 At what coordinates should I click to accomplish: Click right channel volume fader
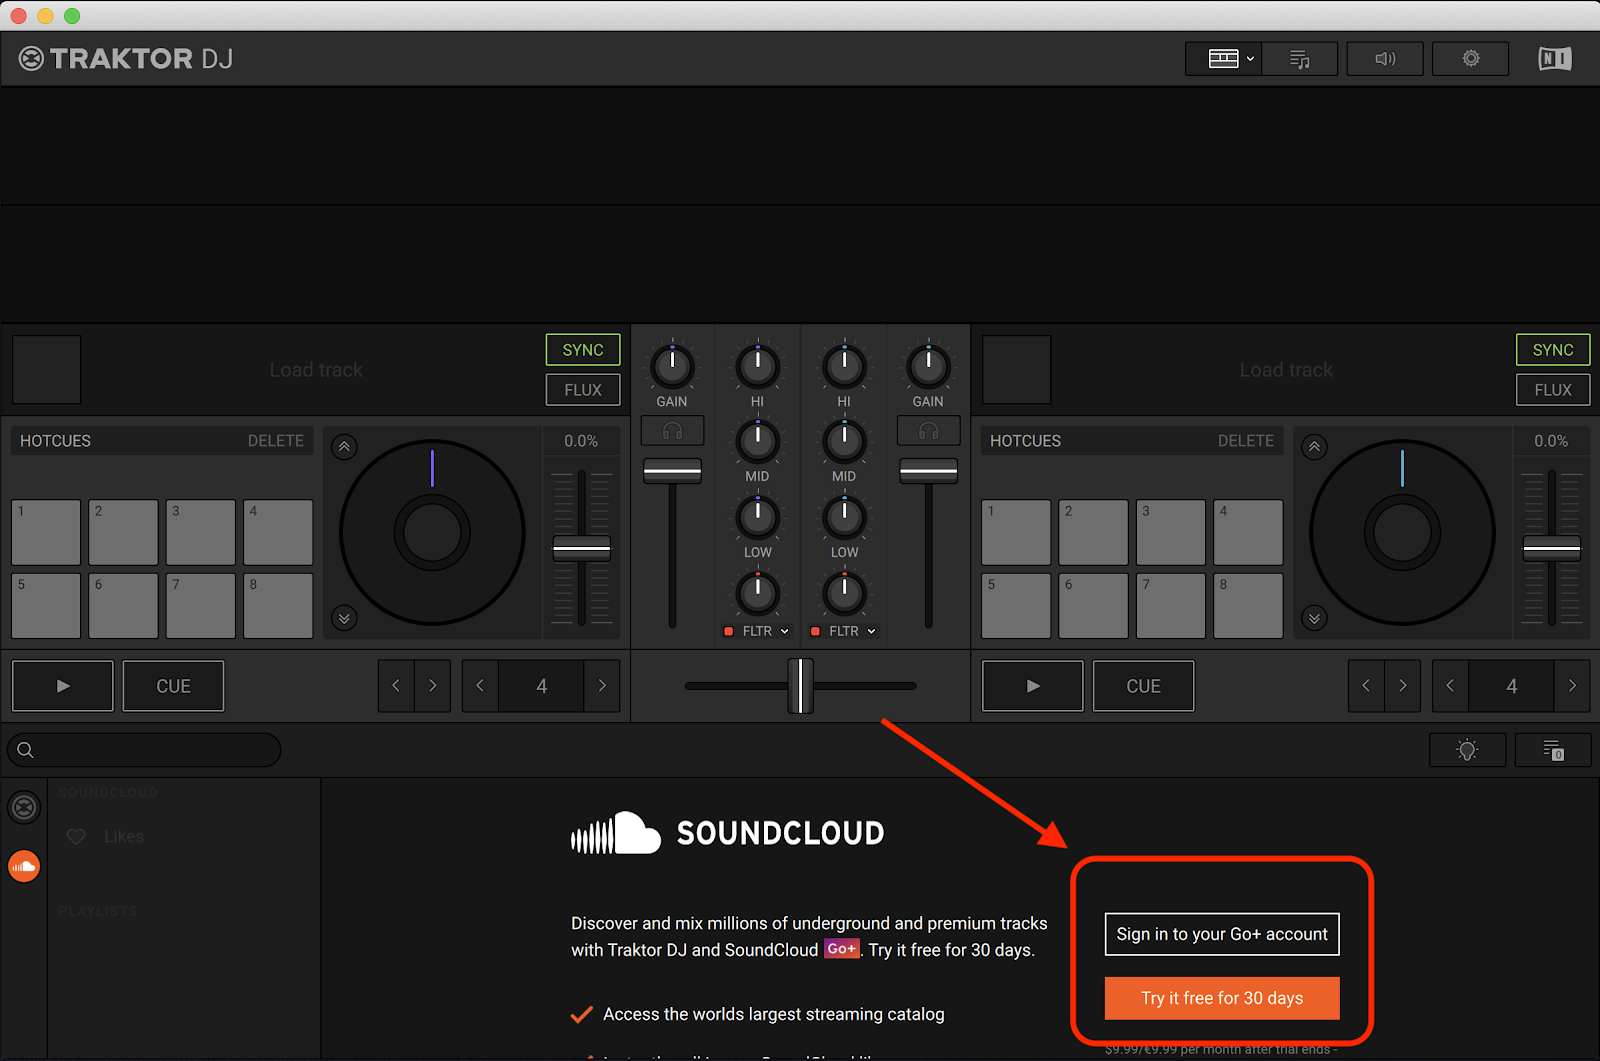(x=928, y=471)
